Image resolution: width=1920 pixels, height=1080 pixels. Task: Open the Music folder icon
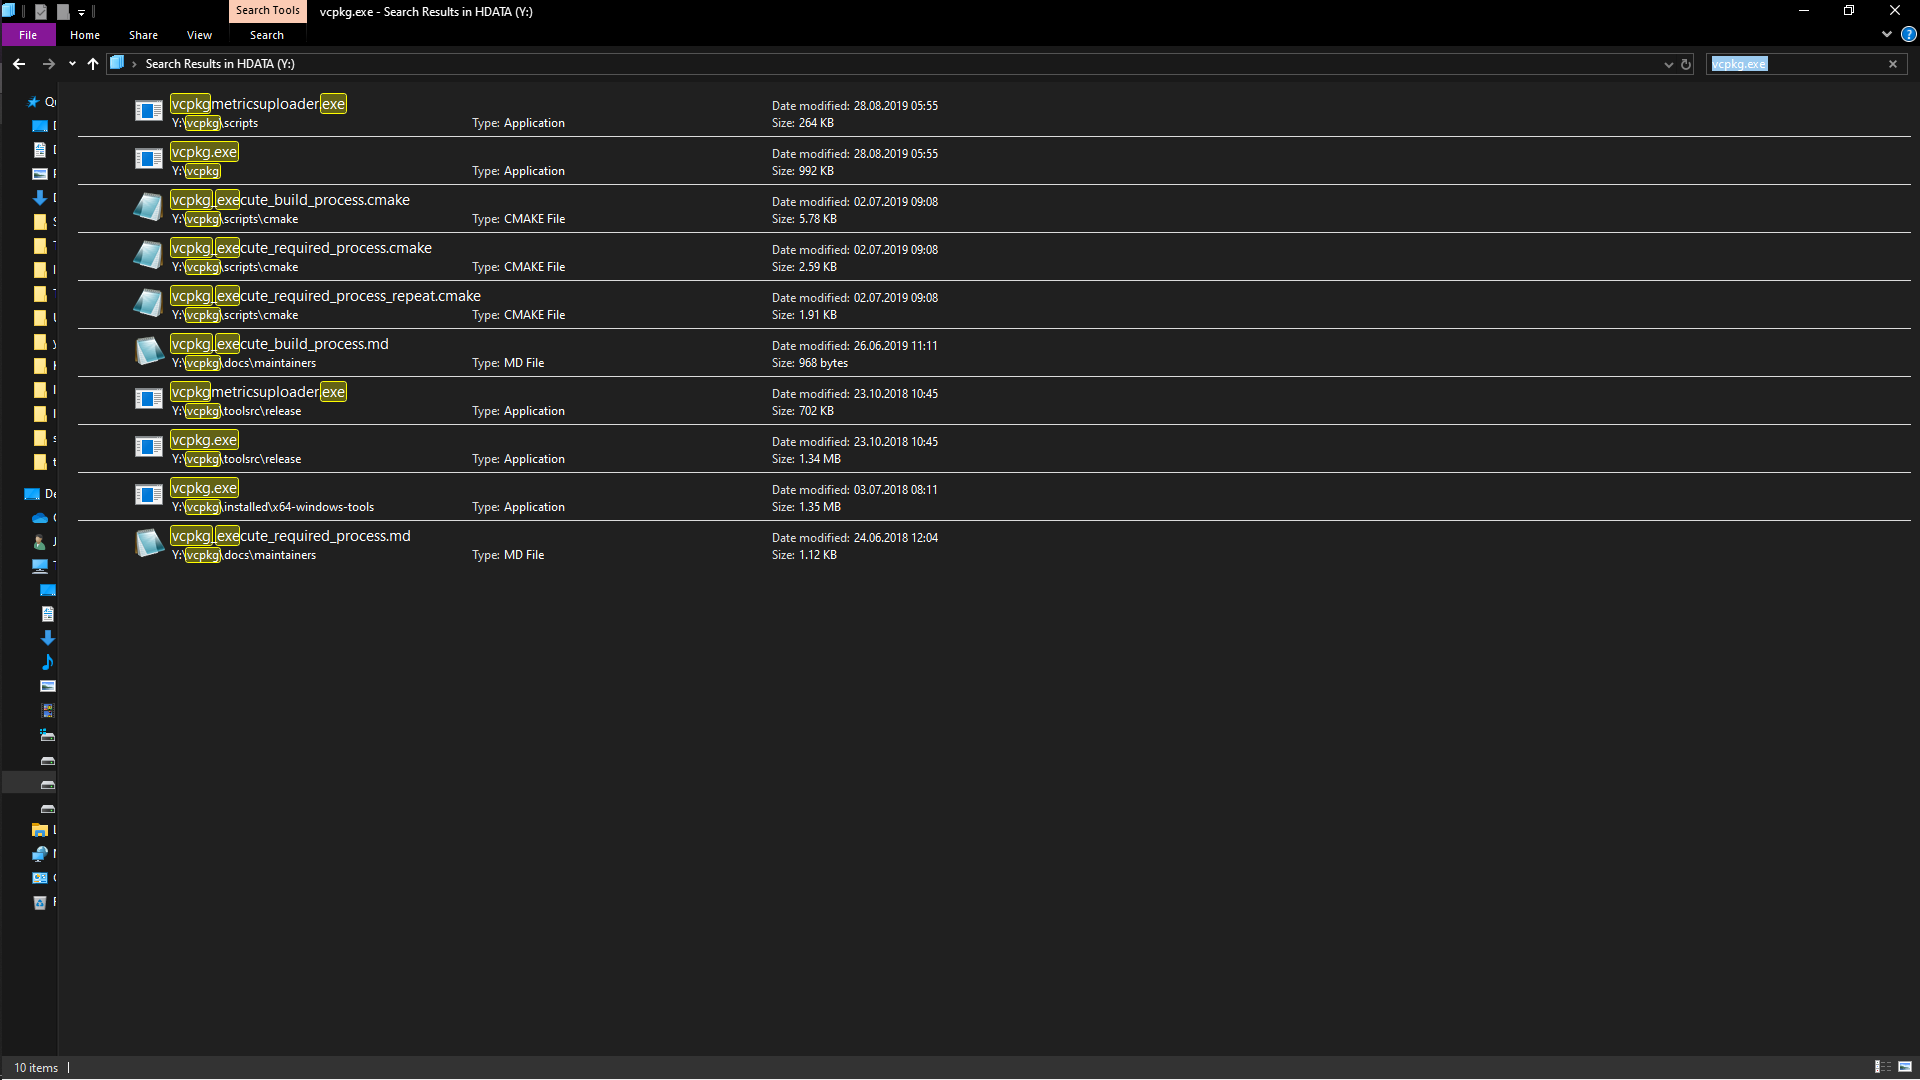(48, 662)
